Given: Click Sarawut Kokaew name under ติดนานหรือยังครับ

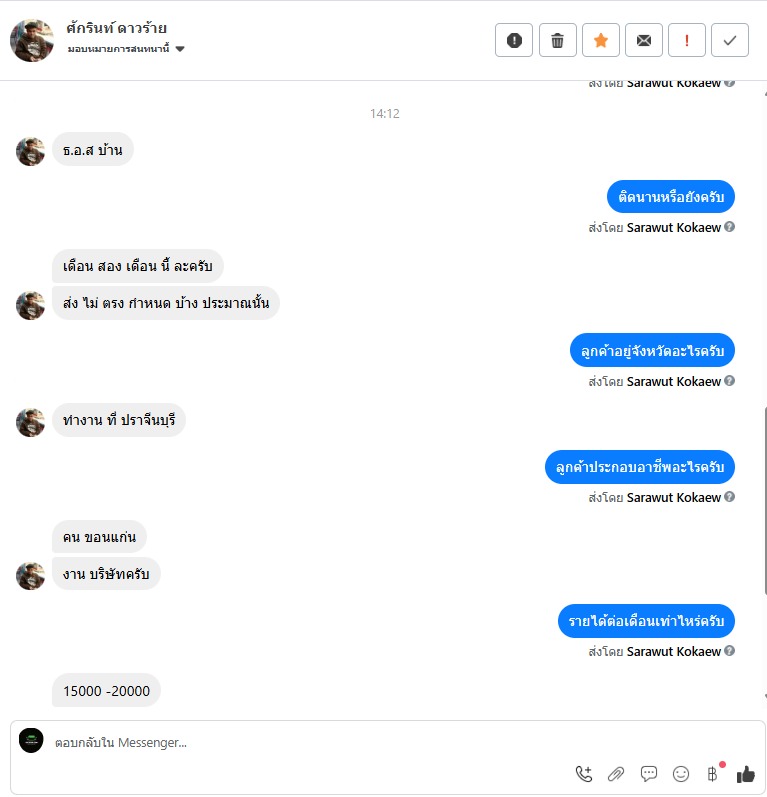Looking at the screenshot, I should point(673,227).
